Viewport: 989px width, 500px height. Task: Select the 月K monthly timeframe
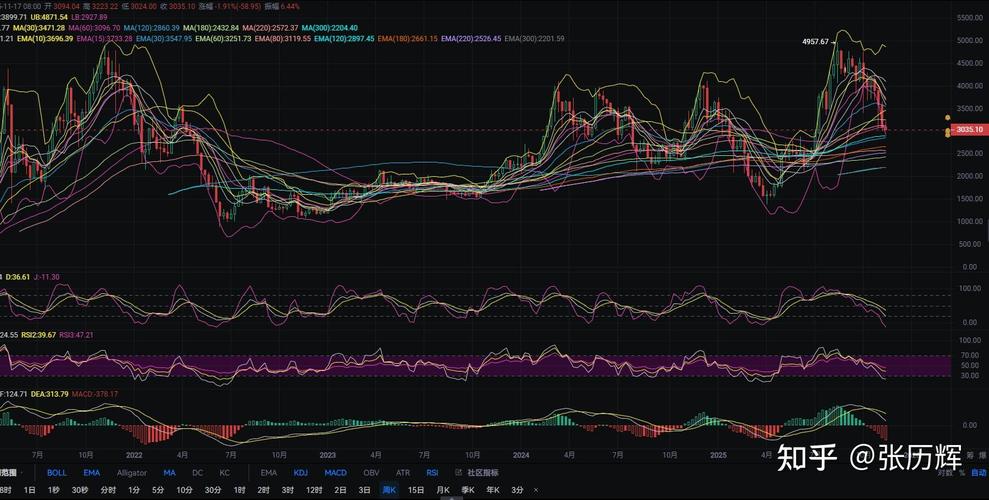pos(442,490)
